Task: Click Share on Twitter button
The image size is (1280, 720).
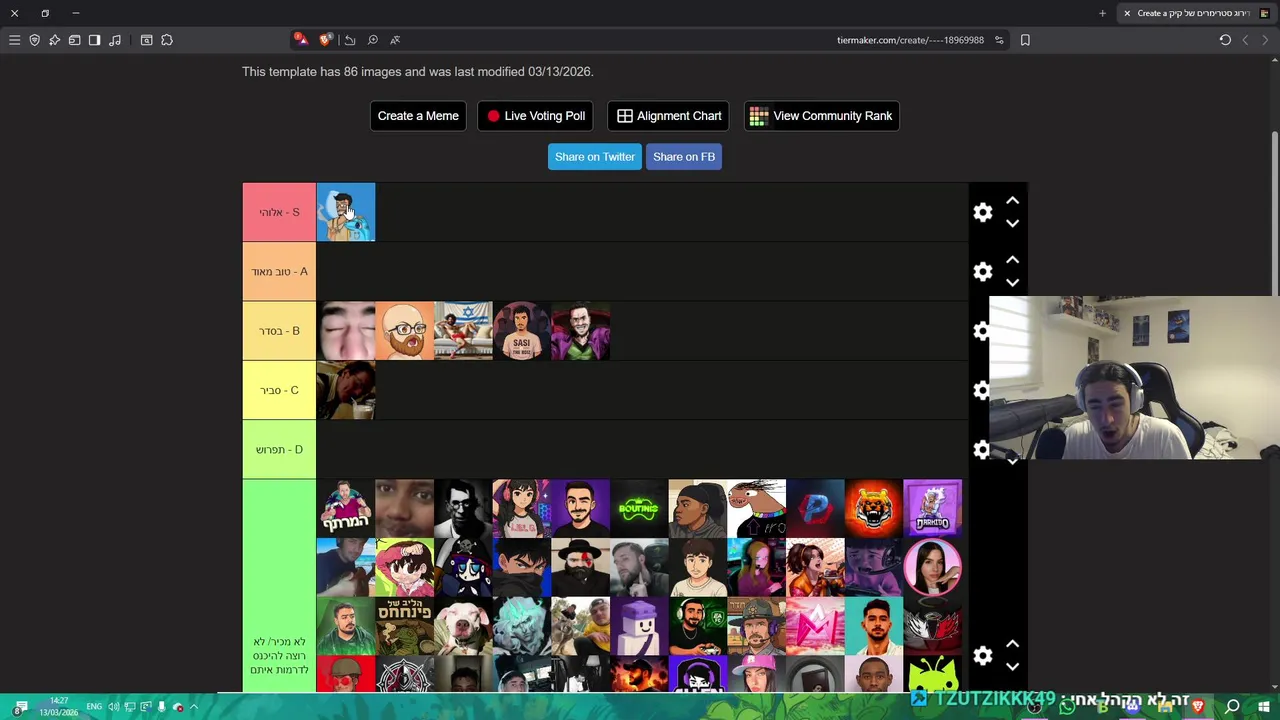Action: click(x=595, y=157)
